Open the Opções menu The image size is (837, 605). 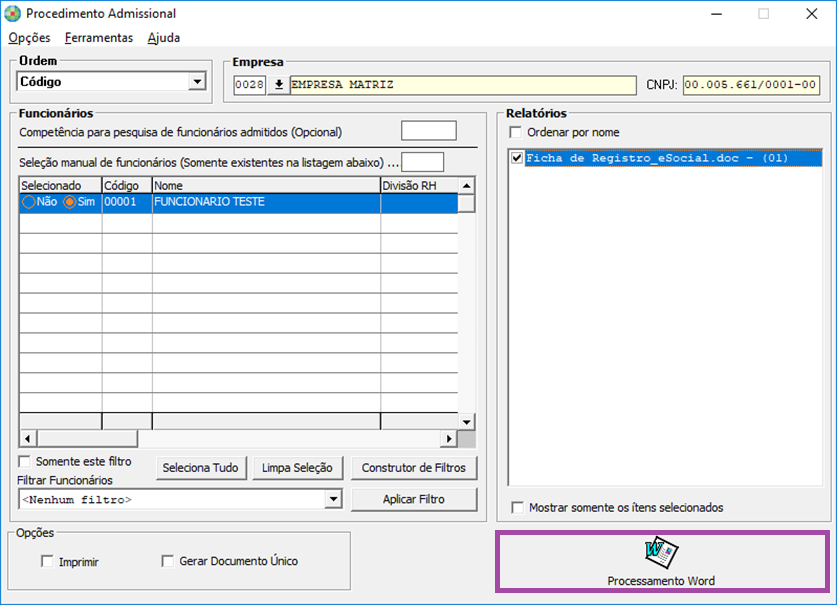(x=29, y=38)
